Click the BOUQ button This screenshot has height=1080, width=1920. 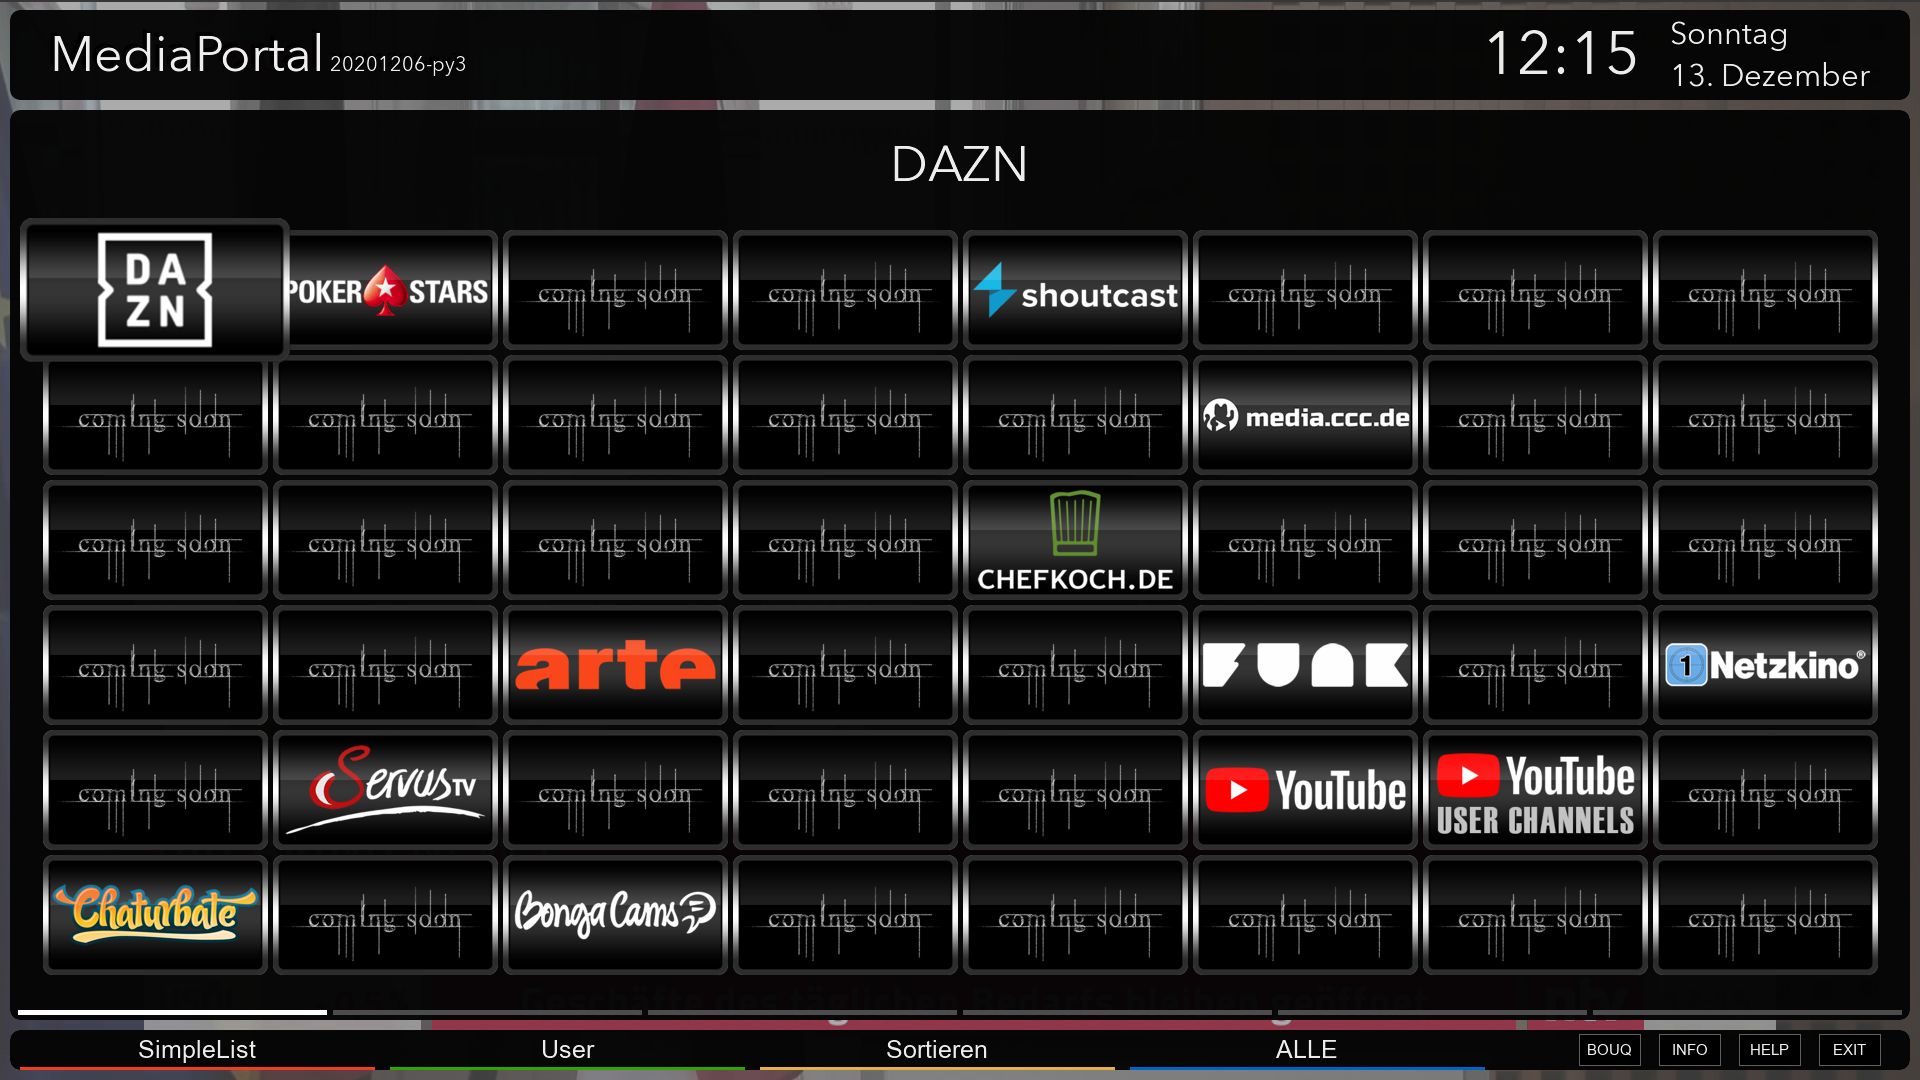click(x=1608, y=1049)
